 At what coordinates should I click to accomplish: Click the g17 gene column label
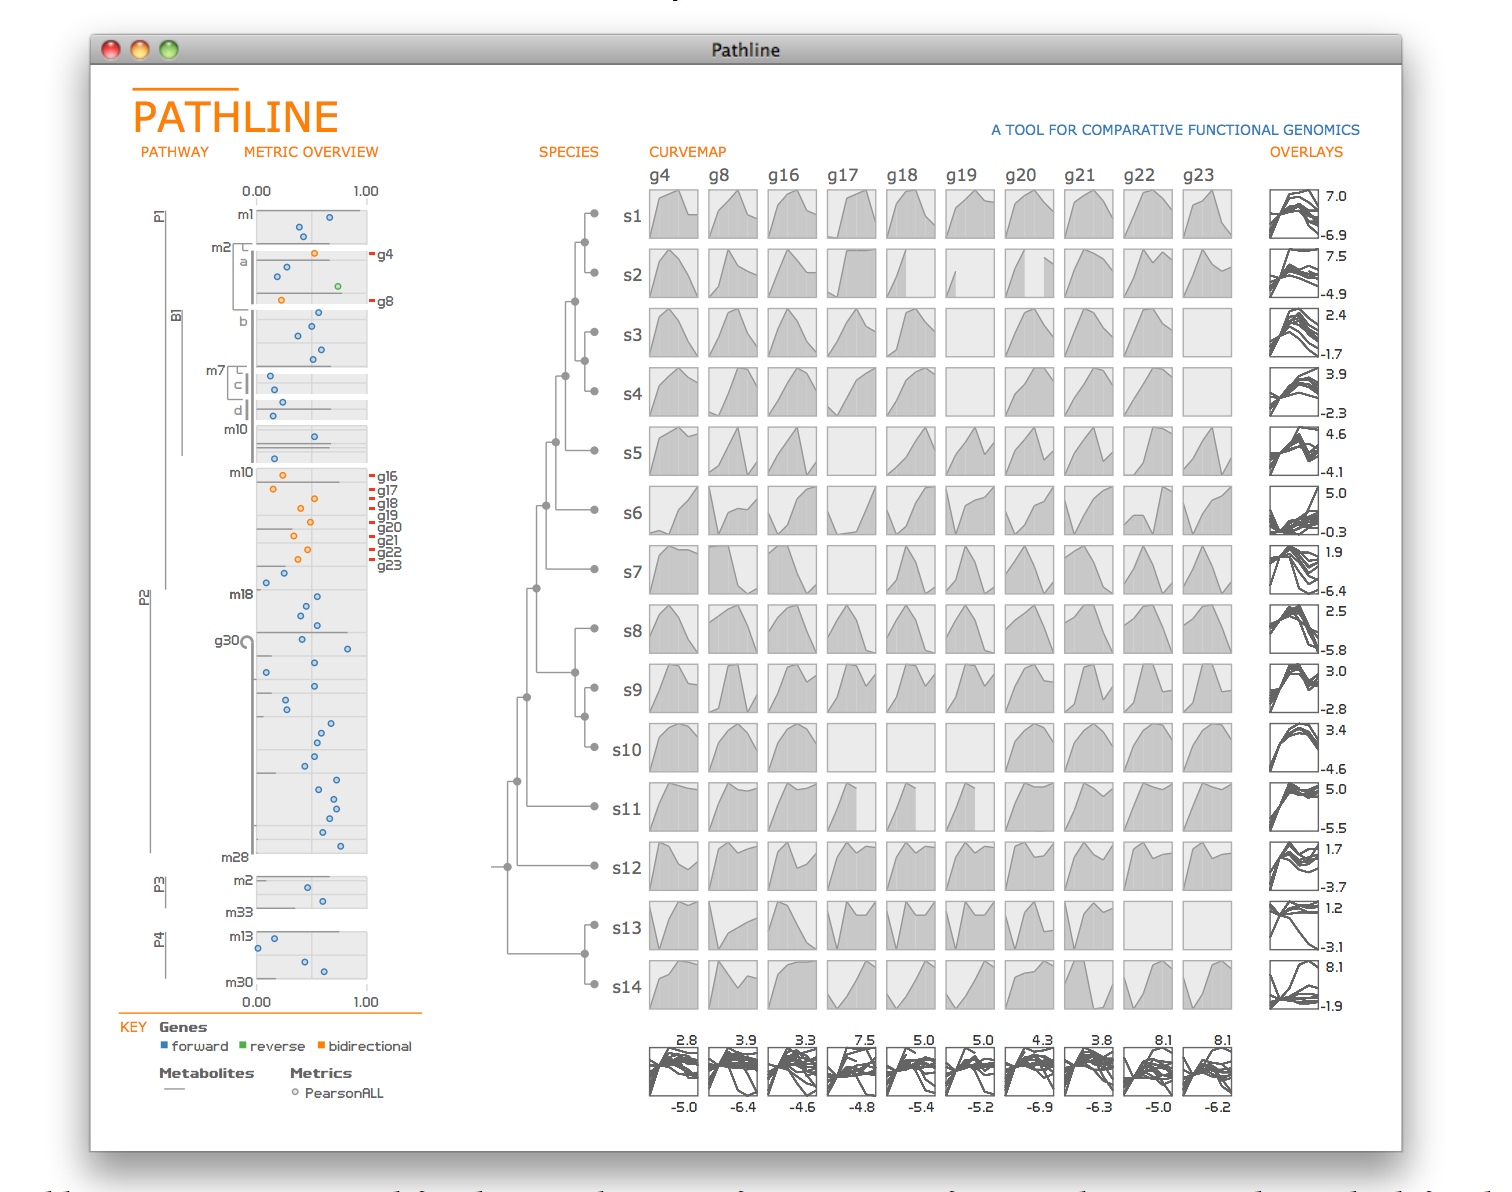[x=843, y=175]
